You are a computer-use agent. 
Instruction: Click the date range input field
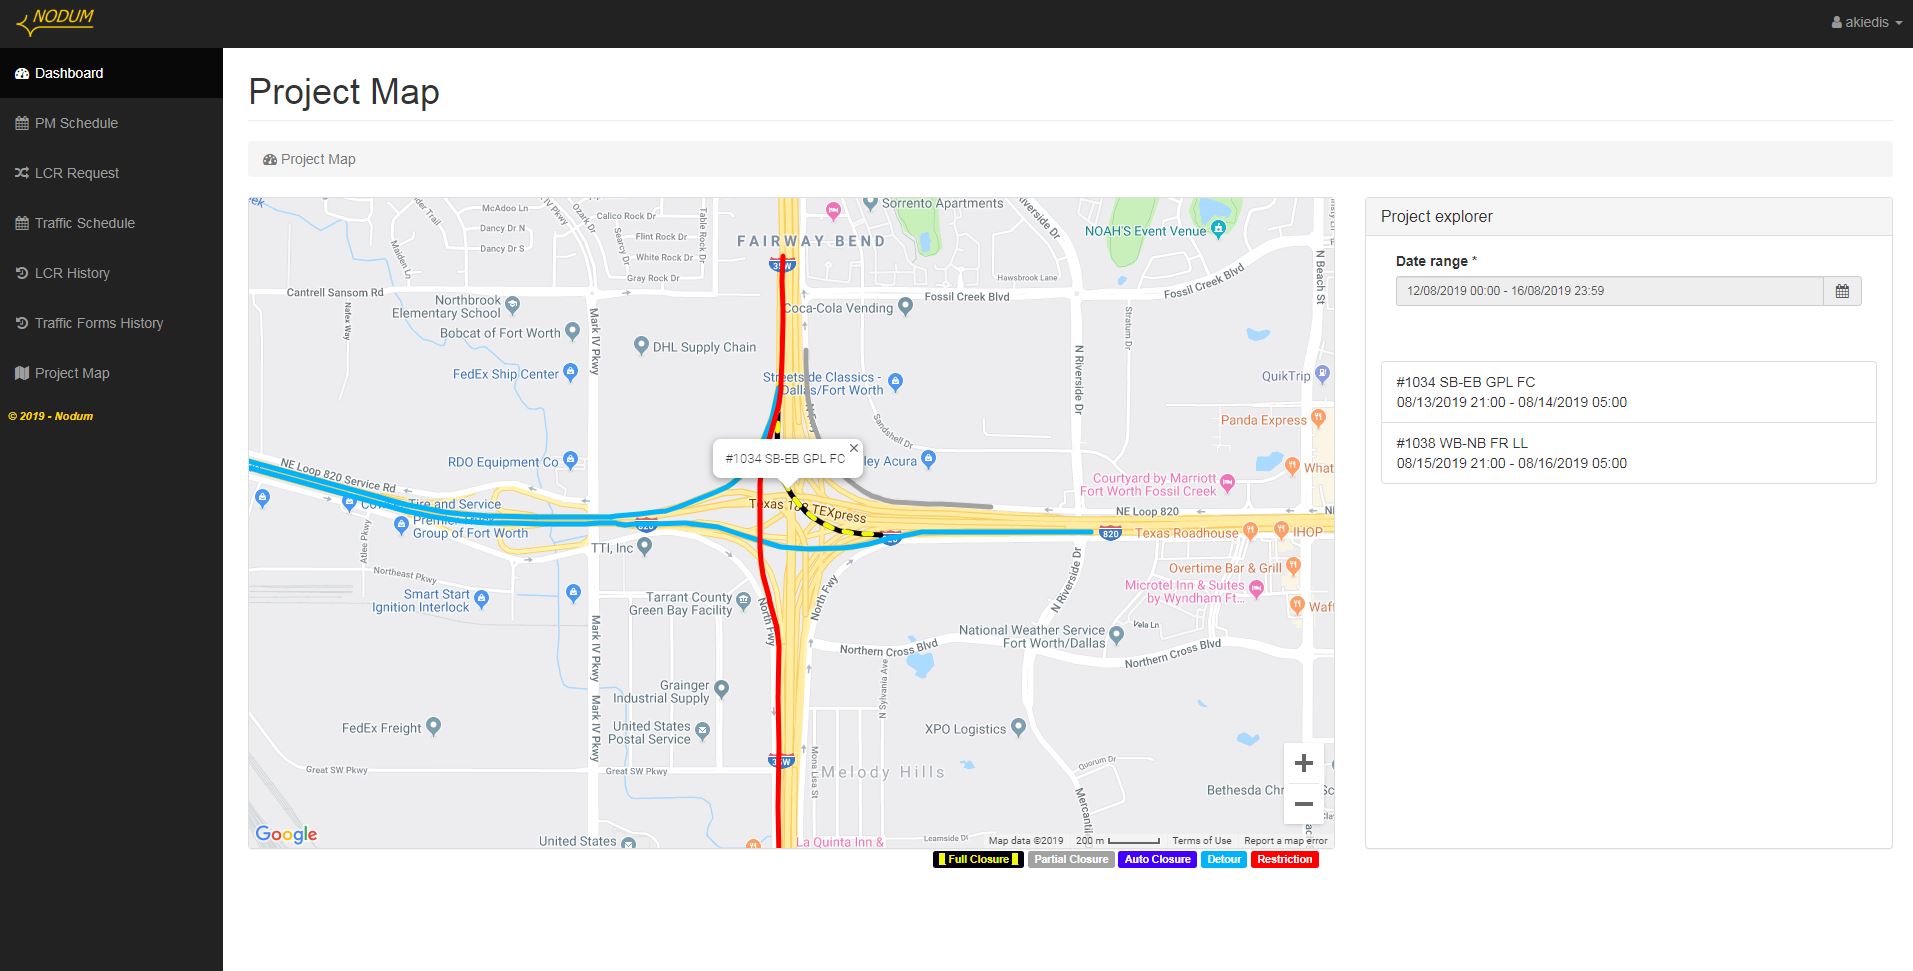(x=1609, y=291)
